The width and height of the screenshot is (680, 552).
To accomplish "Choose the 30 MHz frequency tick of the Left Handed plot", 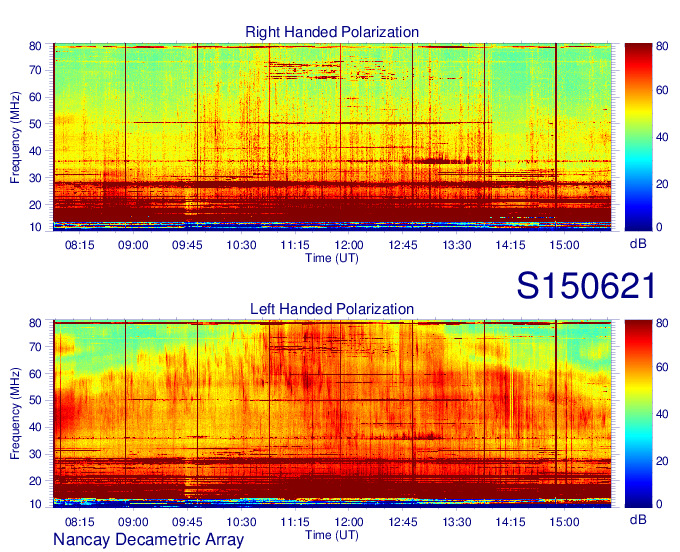I will tap(36, 454).
